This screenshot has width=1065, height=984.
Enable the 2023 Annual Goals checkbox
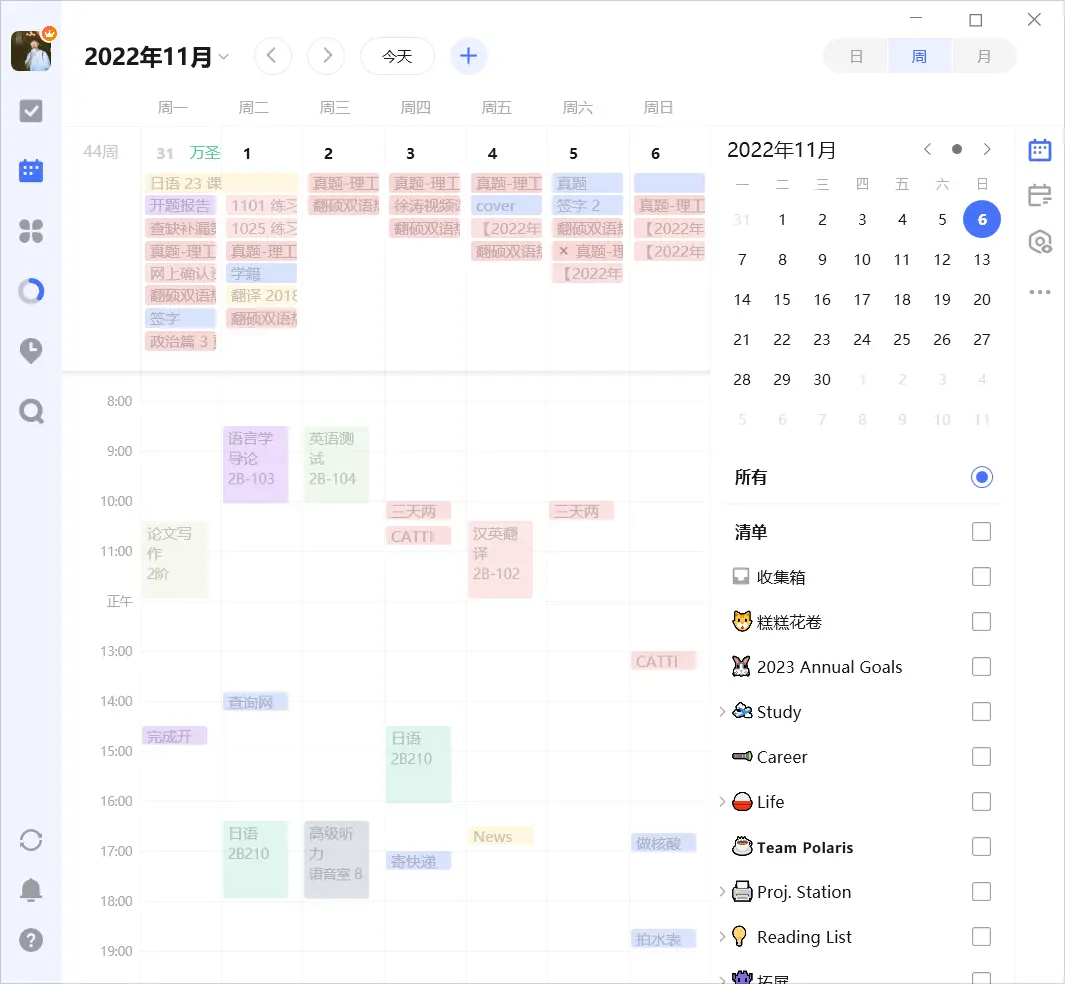tap(981, 667)
